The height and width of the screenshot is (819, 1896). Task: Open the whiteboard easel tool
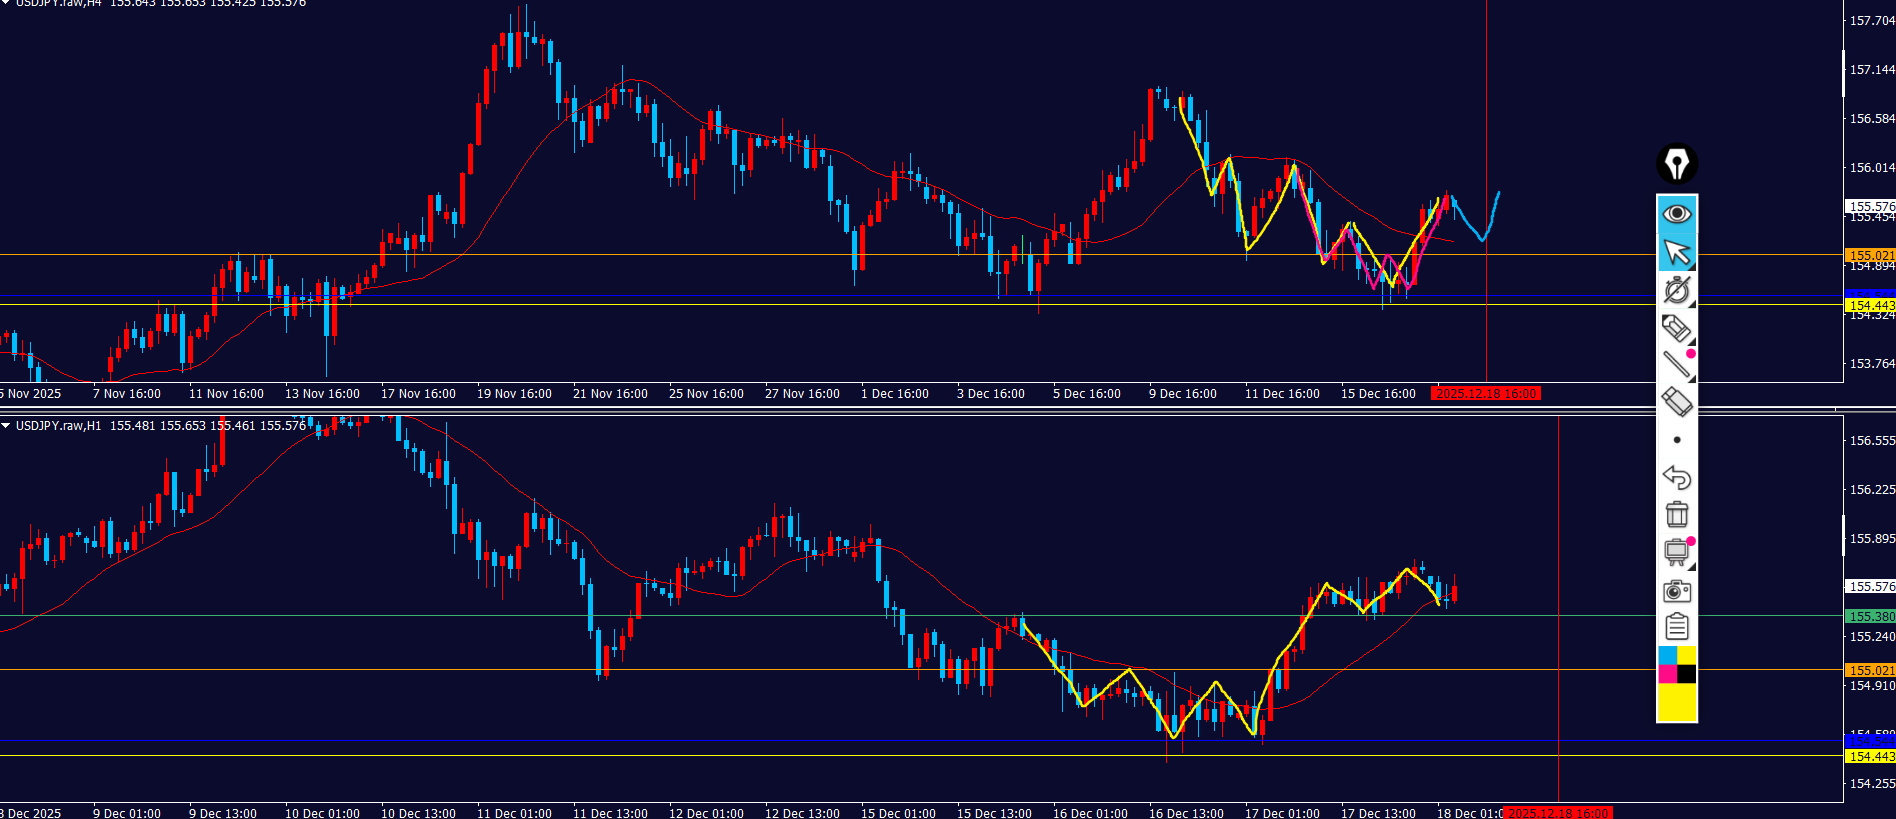pos(1677,552)
